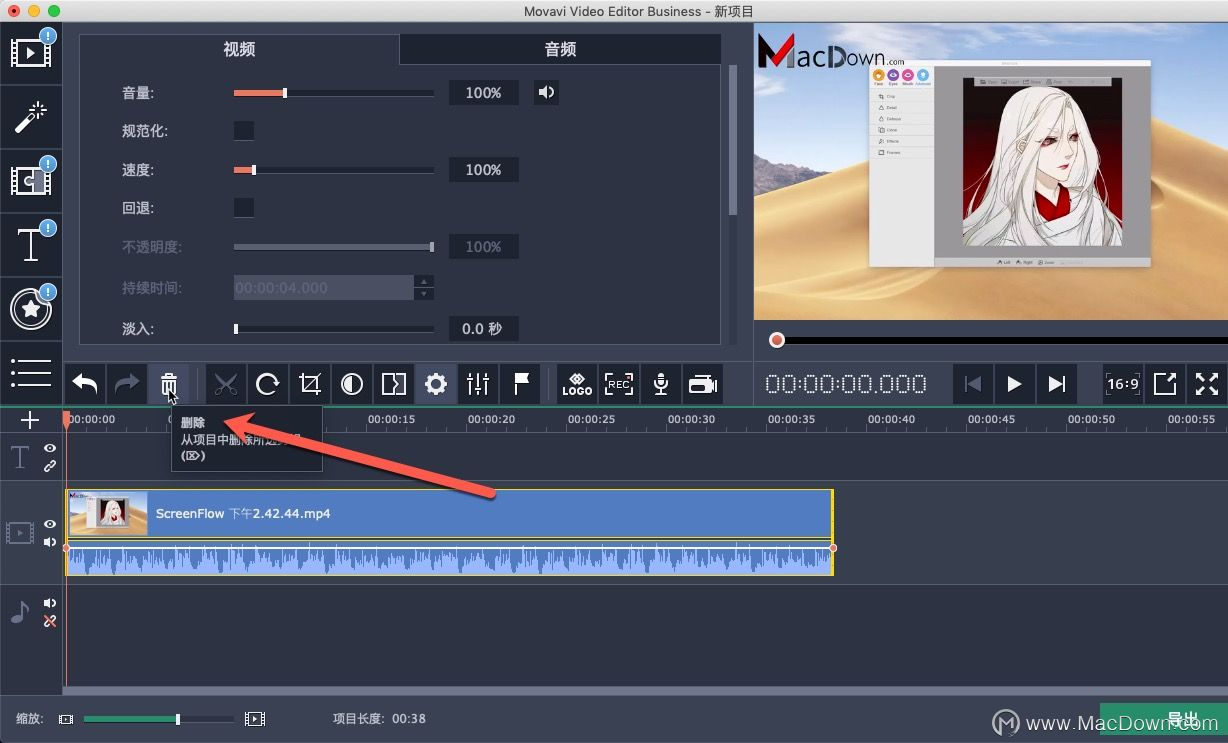Switch to the 音频 tab

[x=560, y=49]
